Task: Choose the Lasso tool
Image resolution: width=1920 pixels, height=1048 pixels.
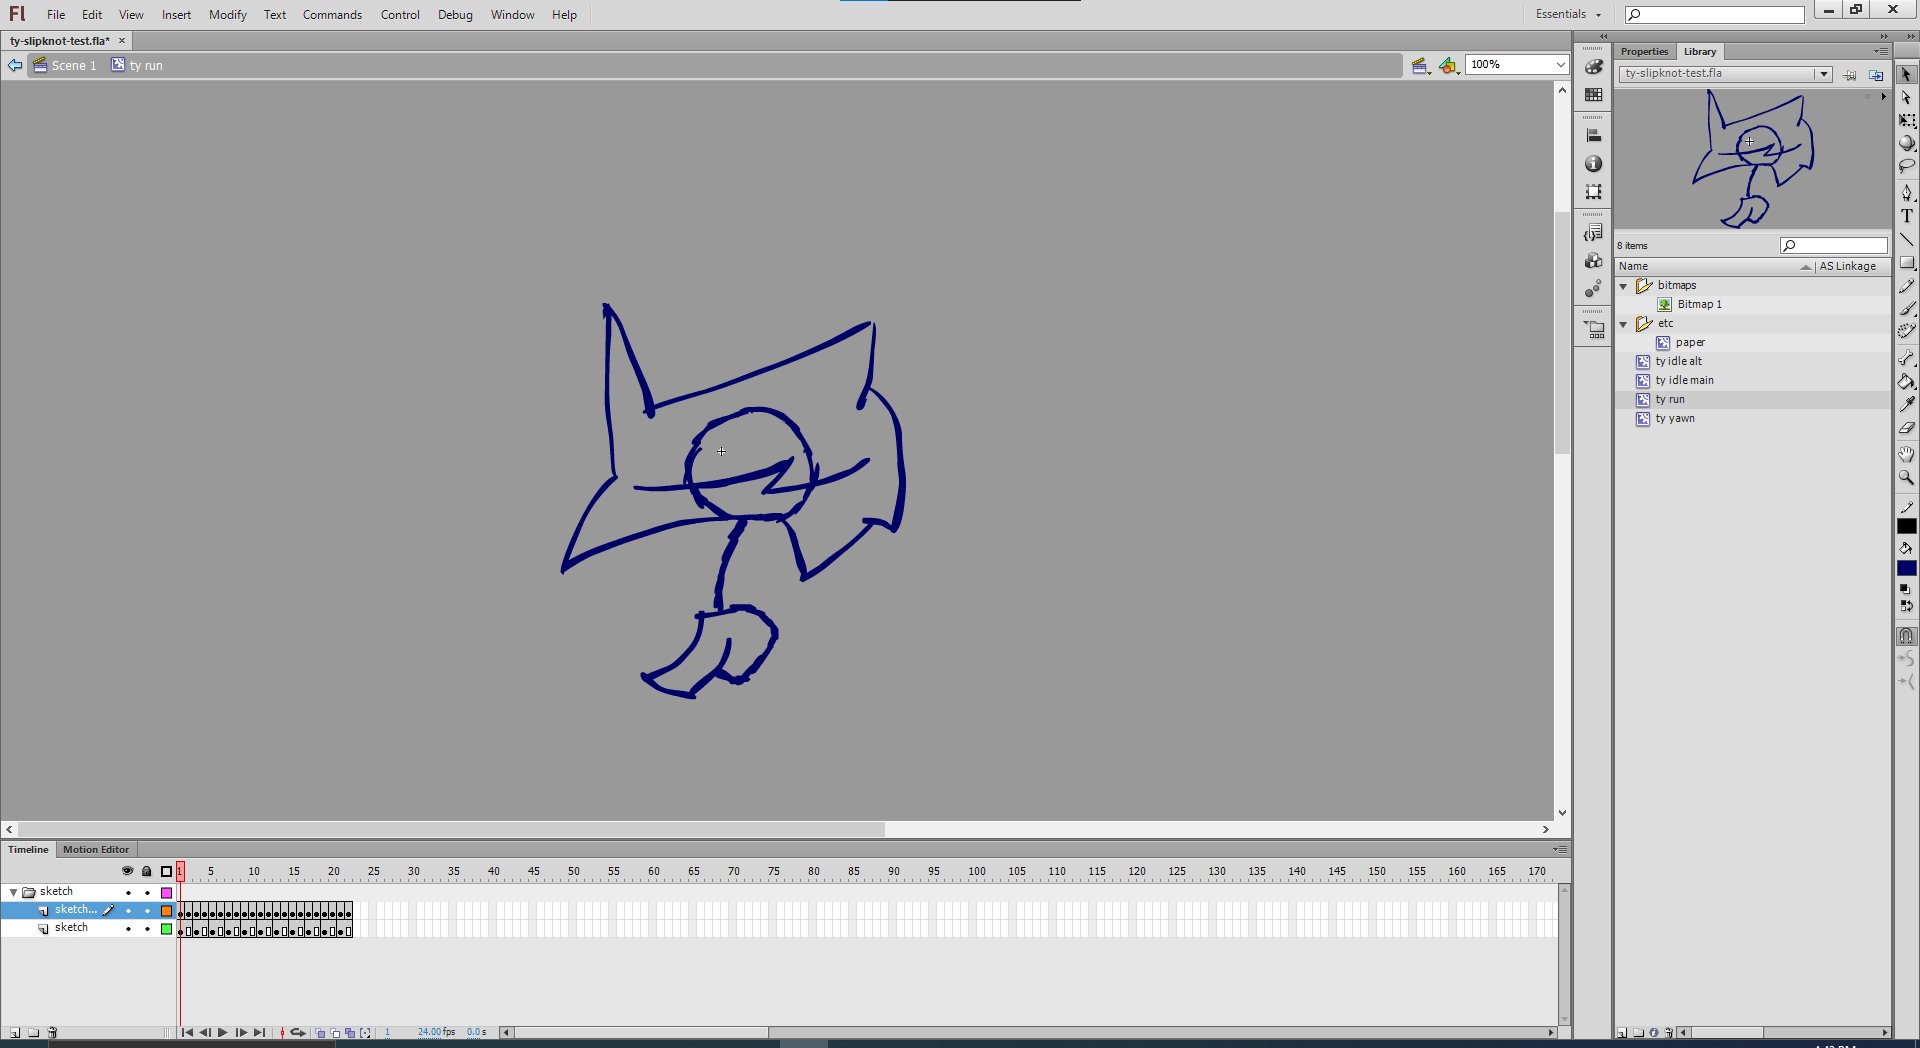Action: [1906, 167]
